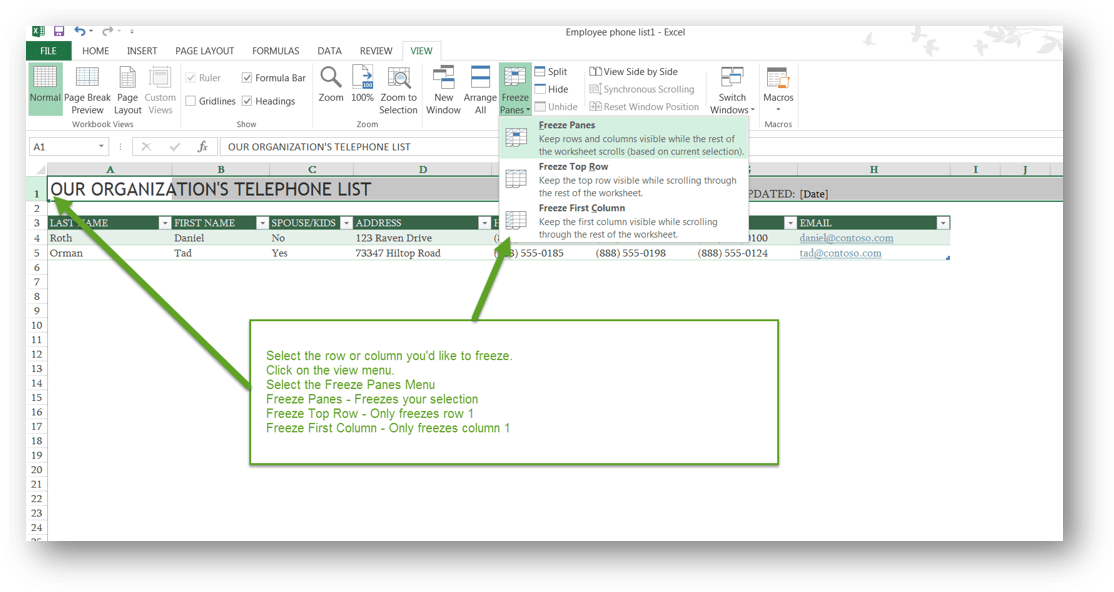This screenshot has height=592, width=1114.
Task: Click the Save icon in quick access toolbar
Action: tap(59, 32)
